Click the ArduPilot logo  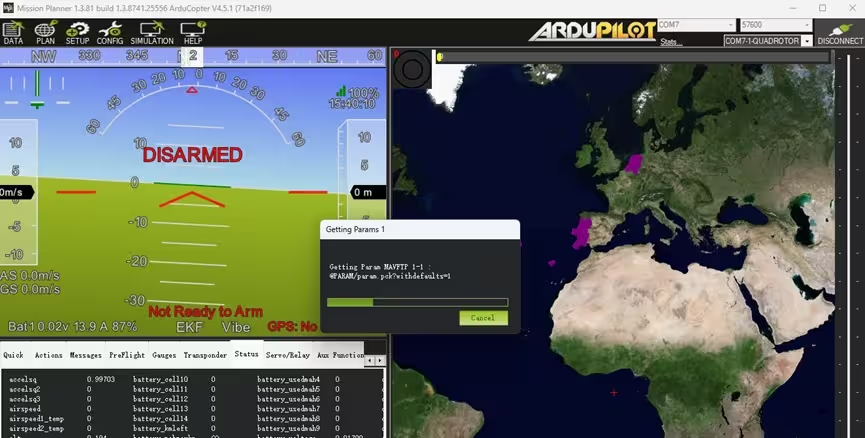pos(592,31)
